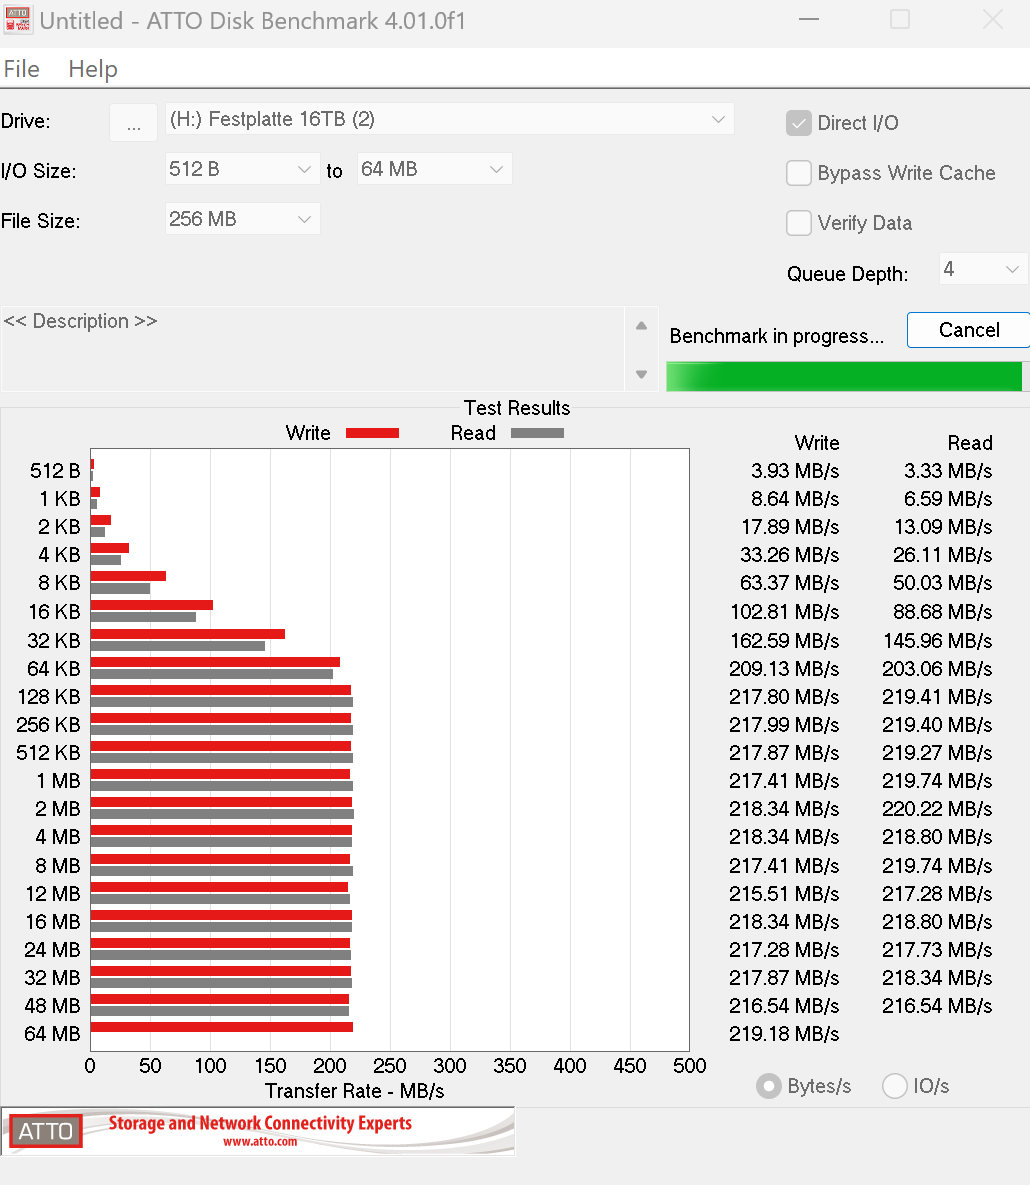This screenshot has height=1186, width=1030.
Task: Click the ATTO app icon in title bar
Action: point(17,20)
